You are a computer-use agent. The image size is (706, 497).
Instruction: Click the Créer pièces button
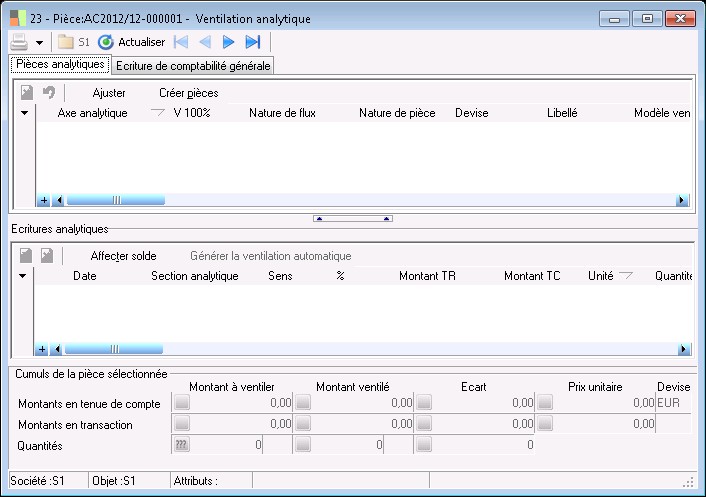click(188, 93)
